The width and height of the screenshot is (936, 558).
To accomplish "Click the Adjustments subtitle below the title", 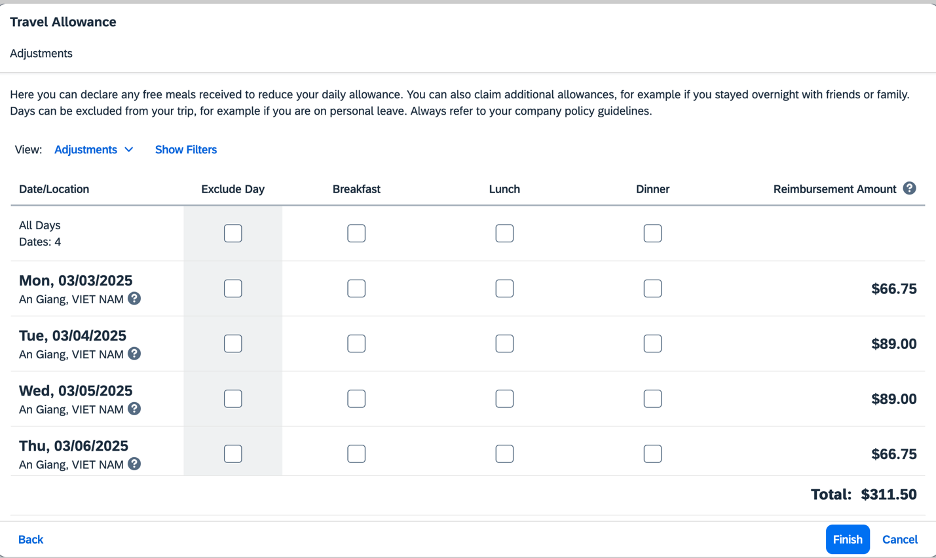I will (x=41, y=53).
